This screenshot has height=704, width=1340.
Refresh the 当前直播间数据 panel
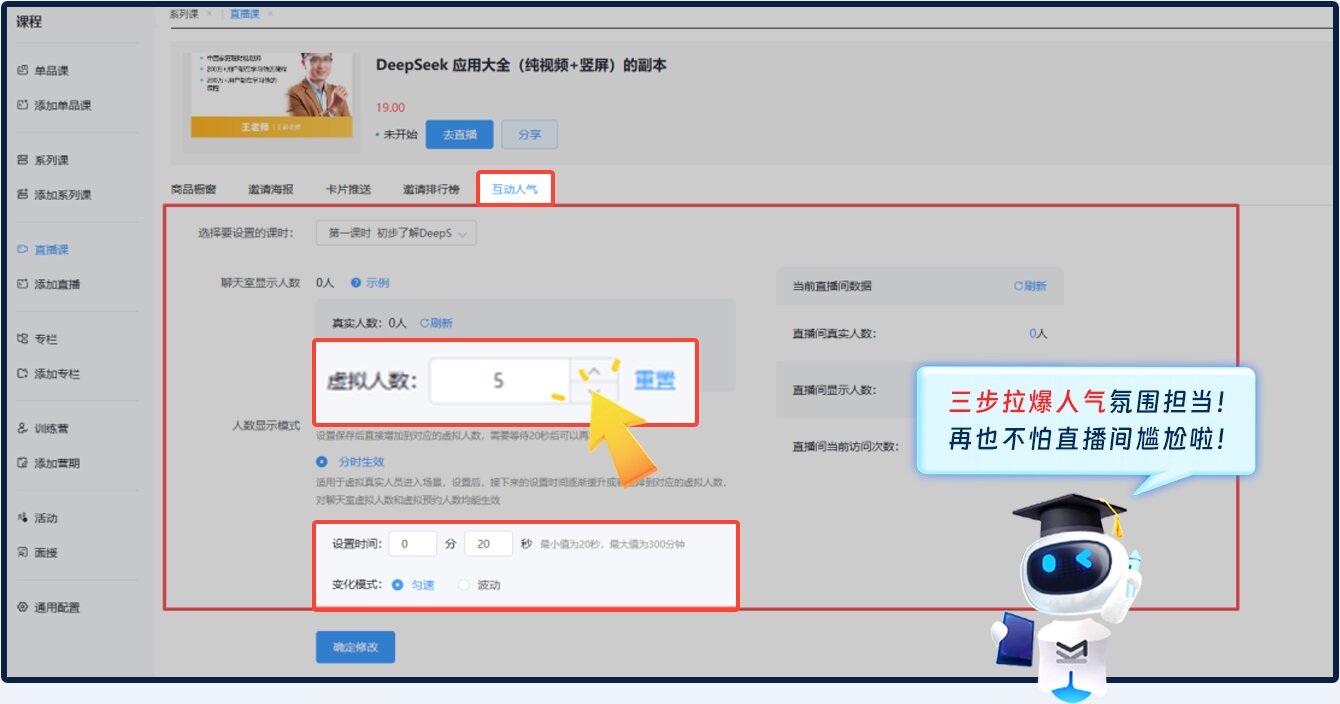click(x=1030, y=286)
